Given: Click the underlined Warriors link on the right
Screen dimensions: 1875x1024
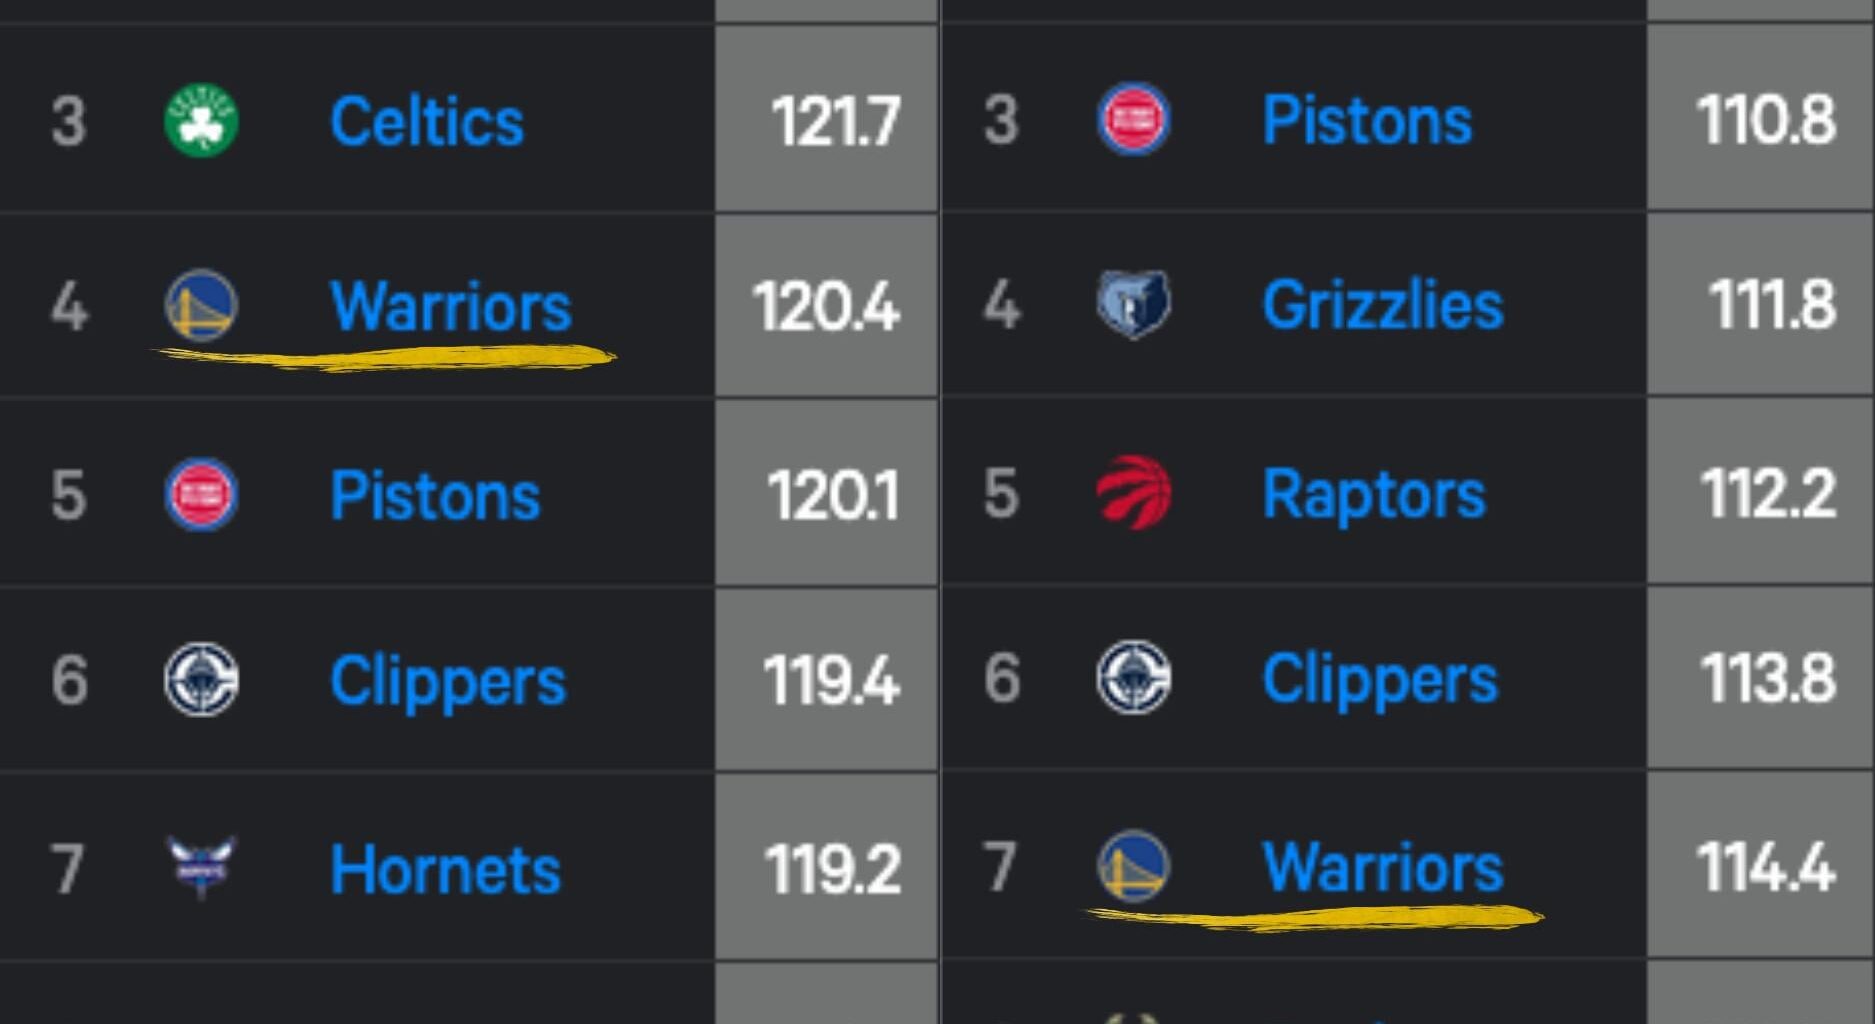Looking at the screenshot, I should [1381, 866].
